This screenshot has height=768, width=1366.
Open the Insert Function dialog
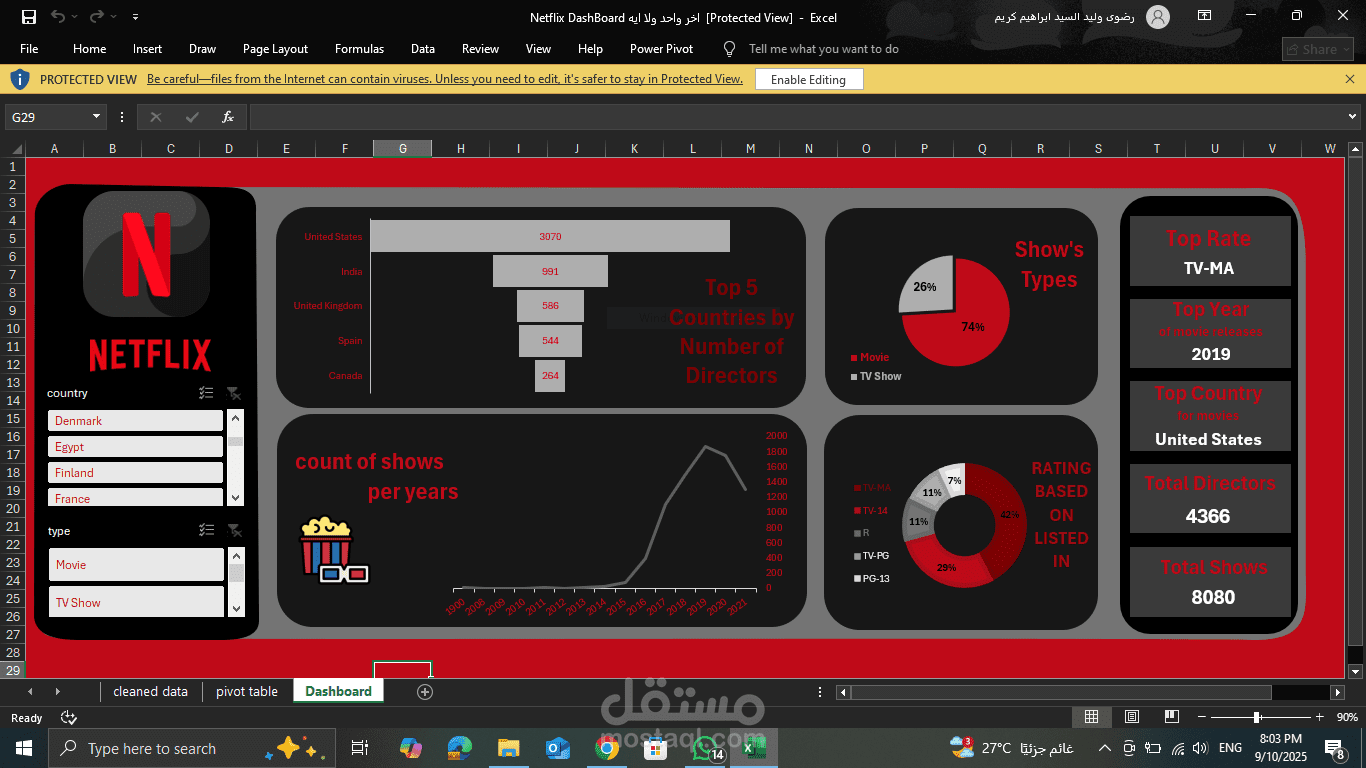pos(228,117)
